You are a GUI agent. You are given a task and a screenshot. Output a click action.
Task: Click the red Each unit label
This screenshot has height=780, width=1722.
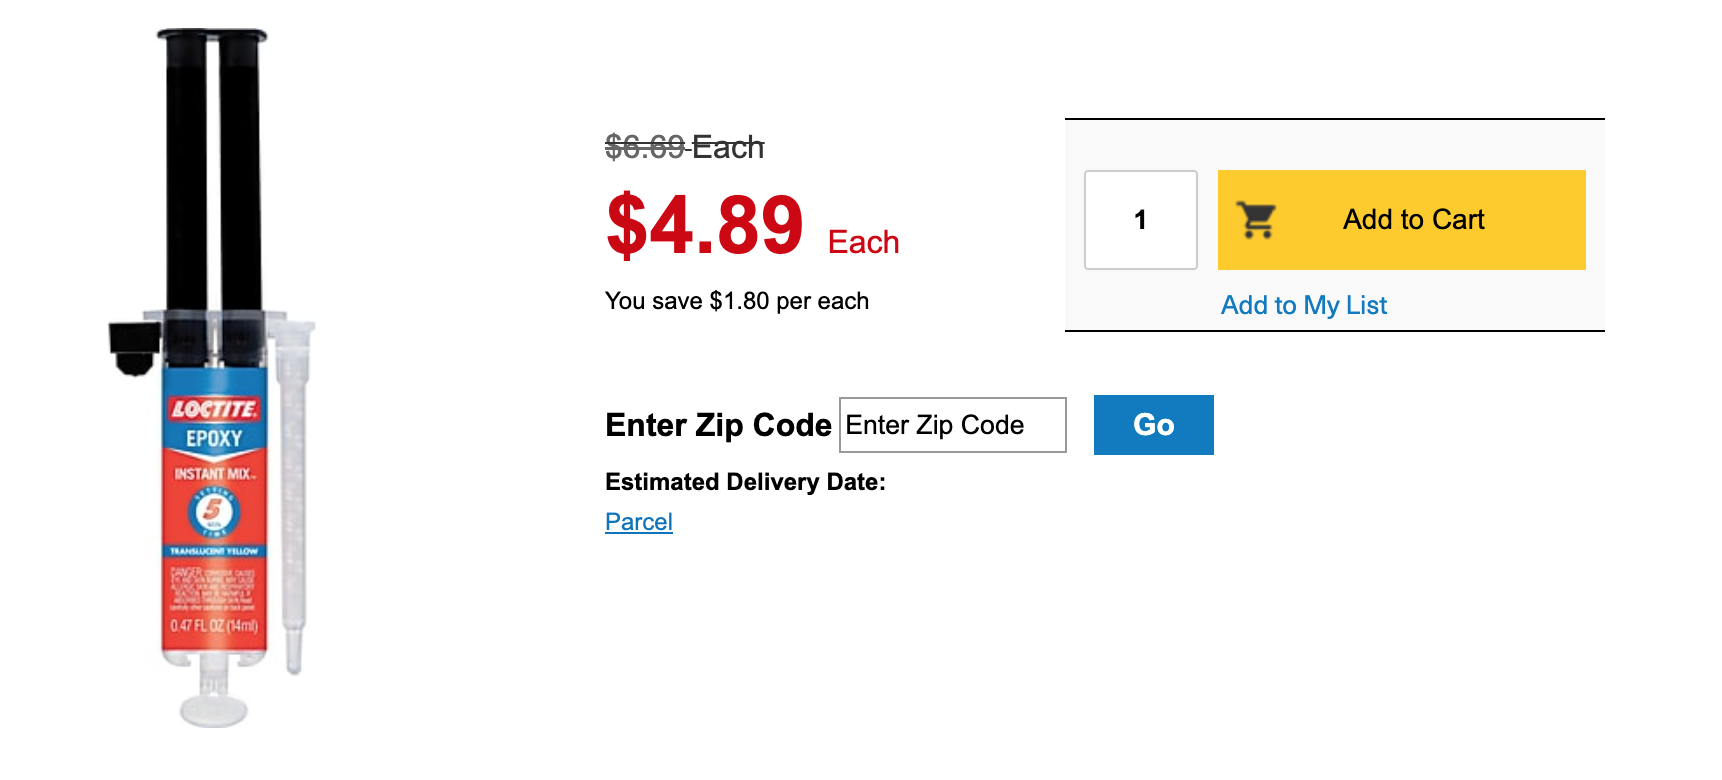point(863,243)
